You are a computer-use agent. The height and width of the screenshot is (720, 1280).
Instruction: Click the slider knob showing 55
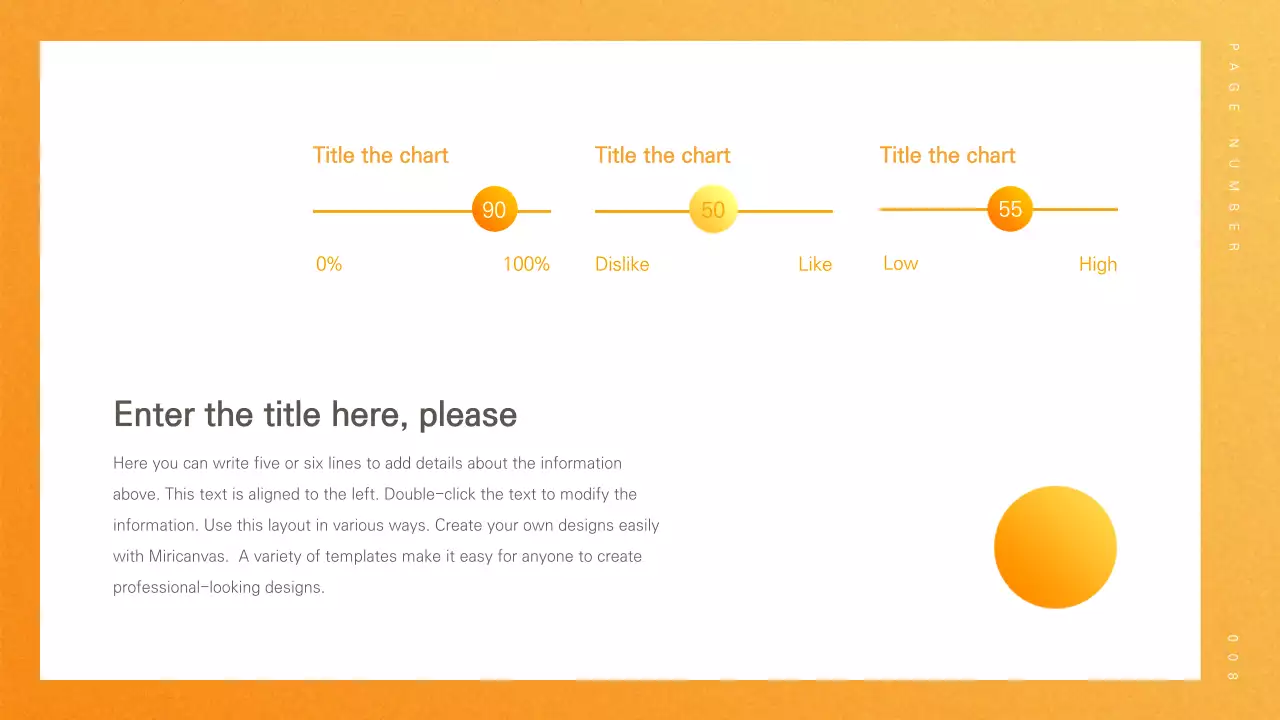click(1010, 209)
